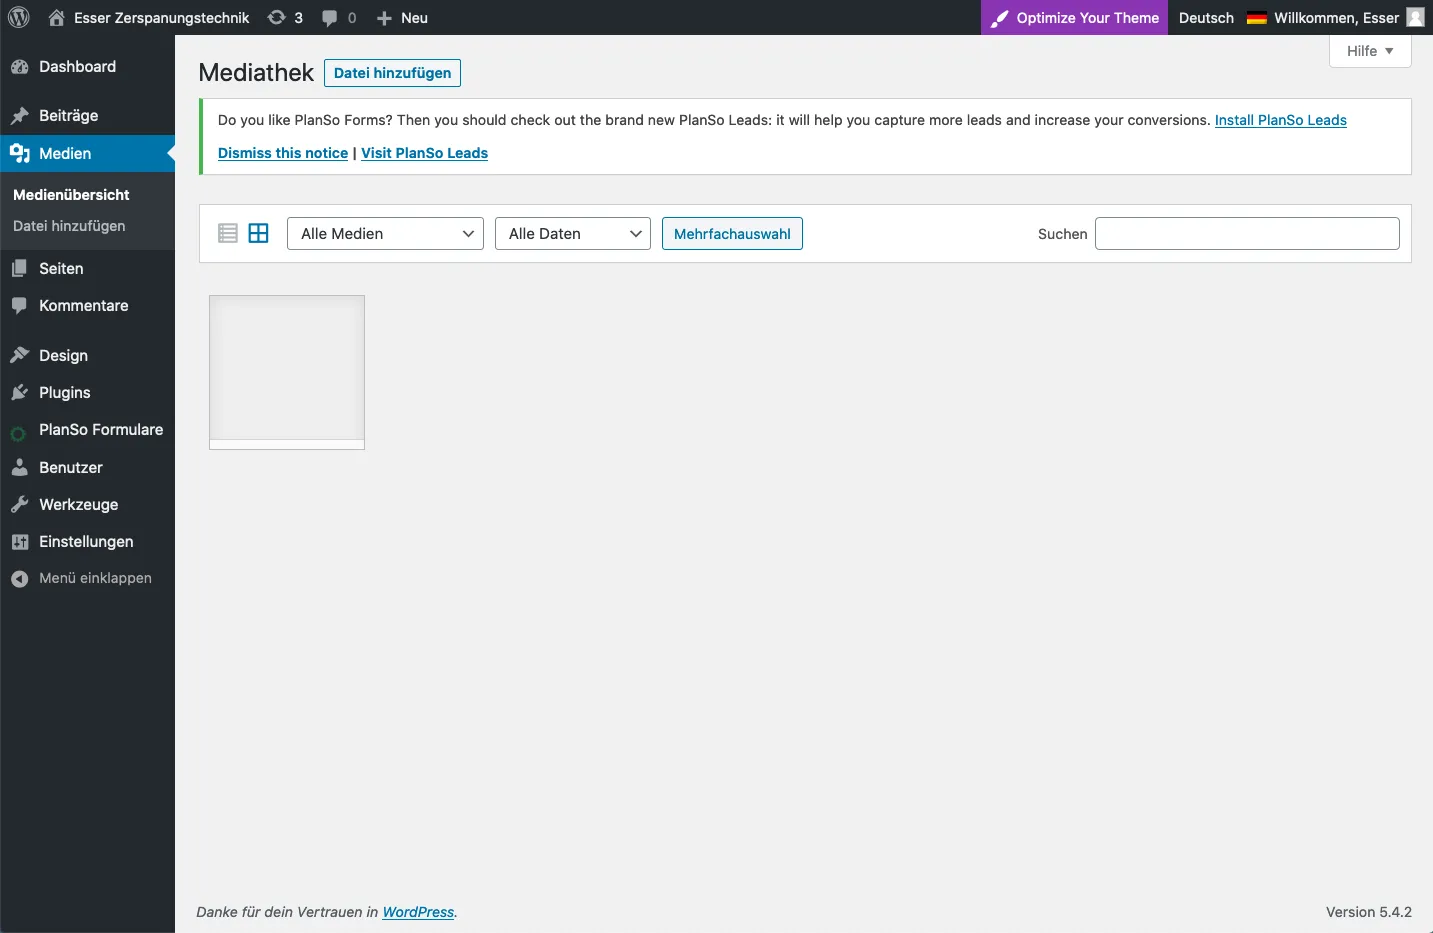The image size is (1433, 933).
Task: Click the Werkzeuge wrench icon
Action: pos(19,505)
